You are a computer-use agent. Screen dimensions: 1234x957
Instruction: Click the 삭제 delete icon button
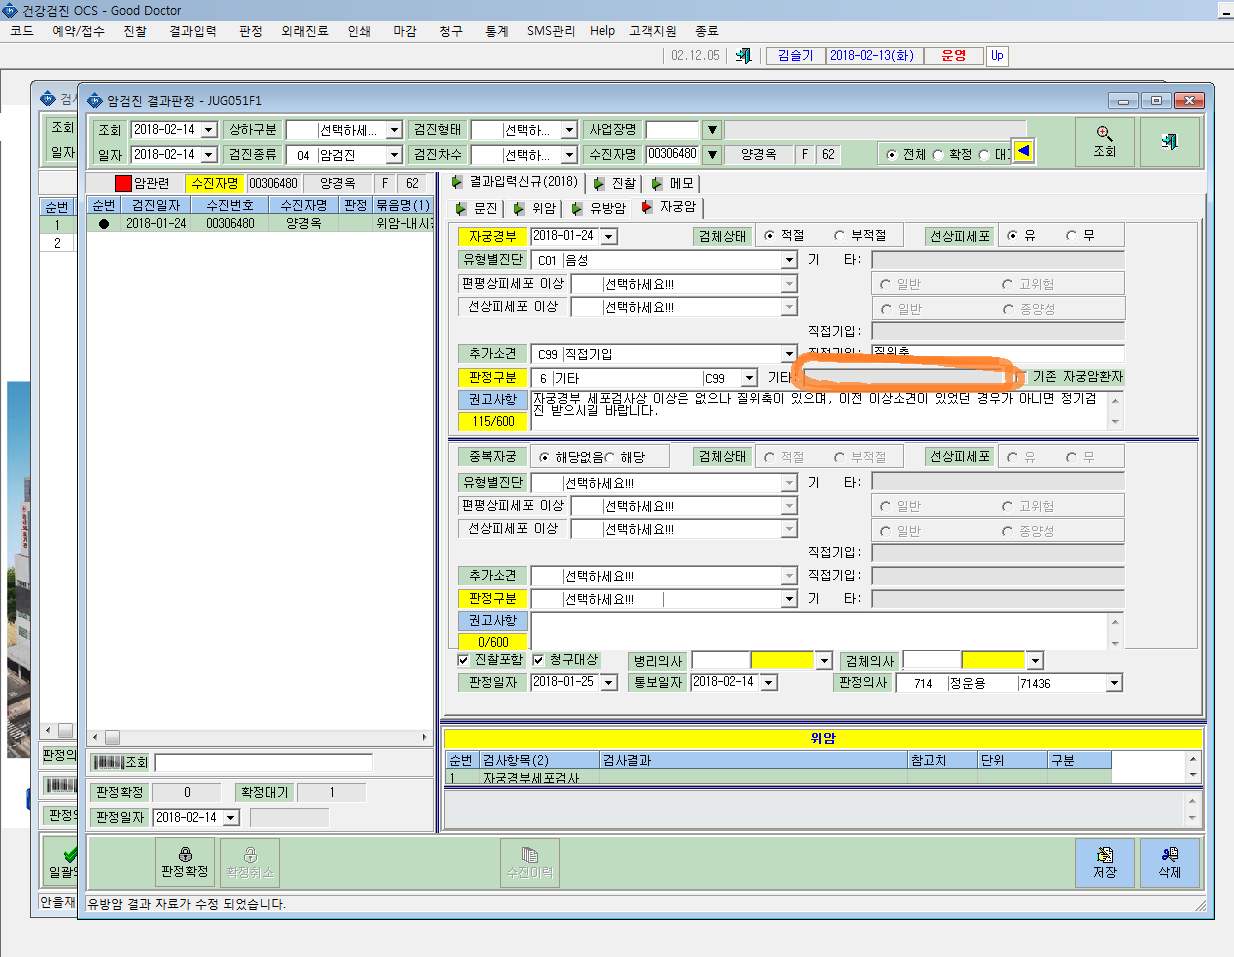(1169, 862)
